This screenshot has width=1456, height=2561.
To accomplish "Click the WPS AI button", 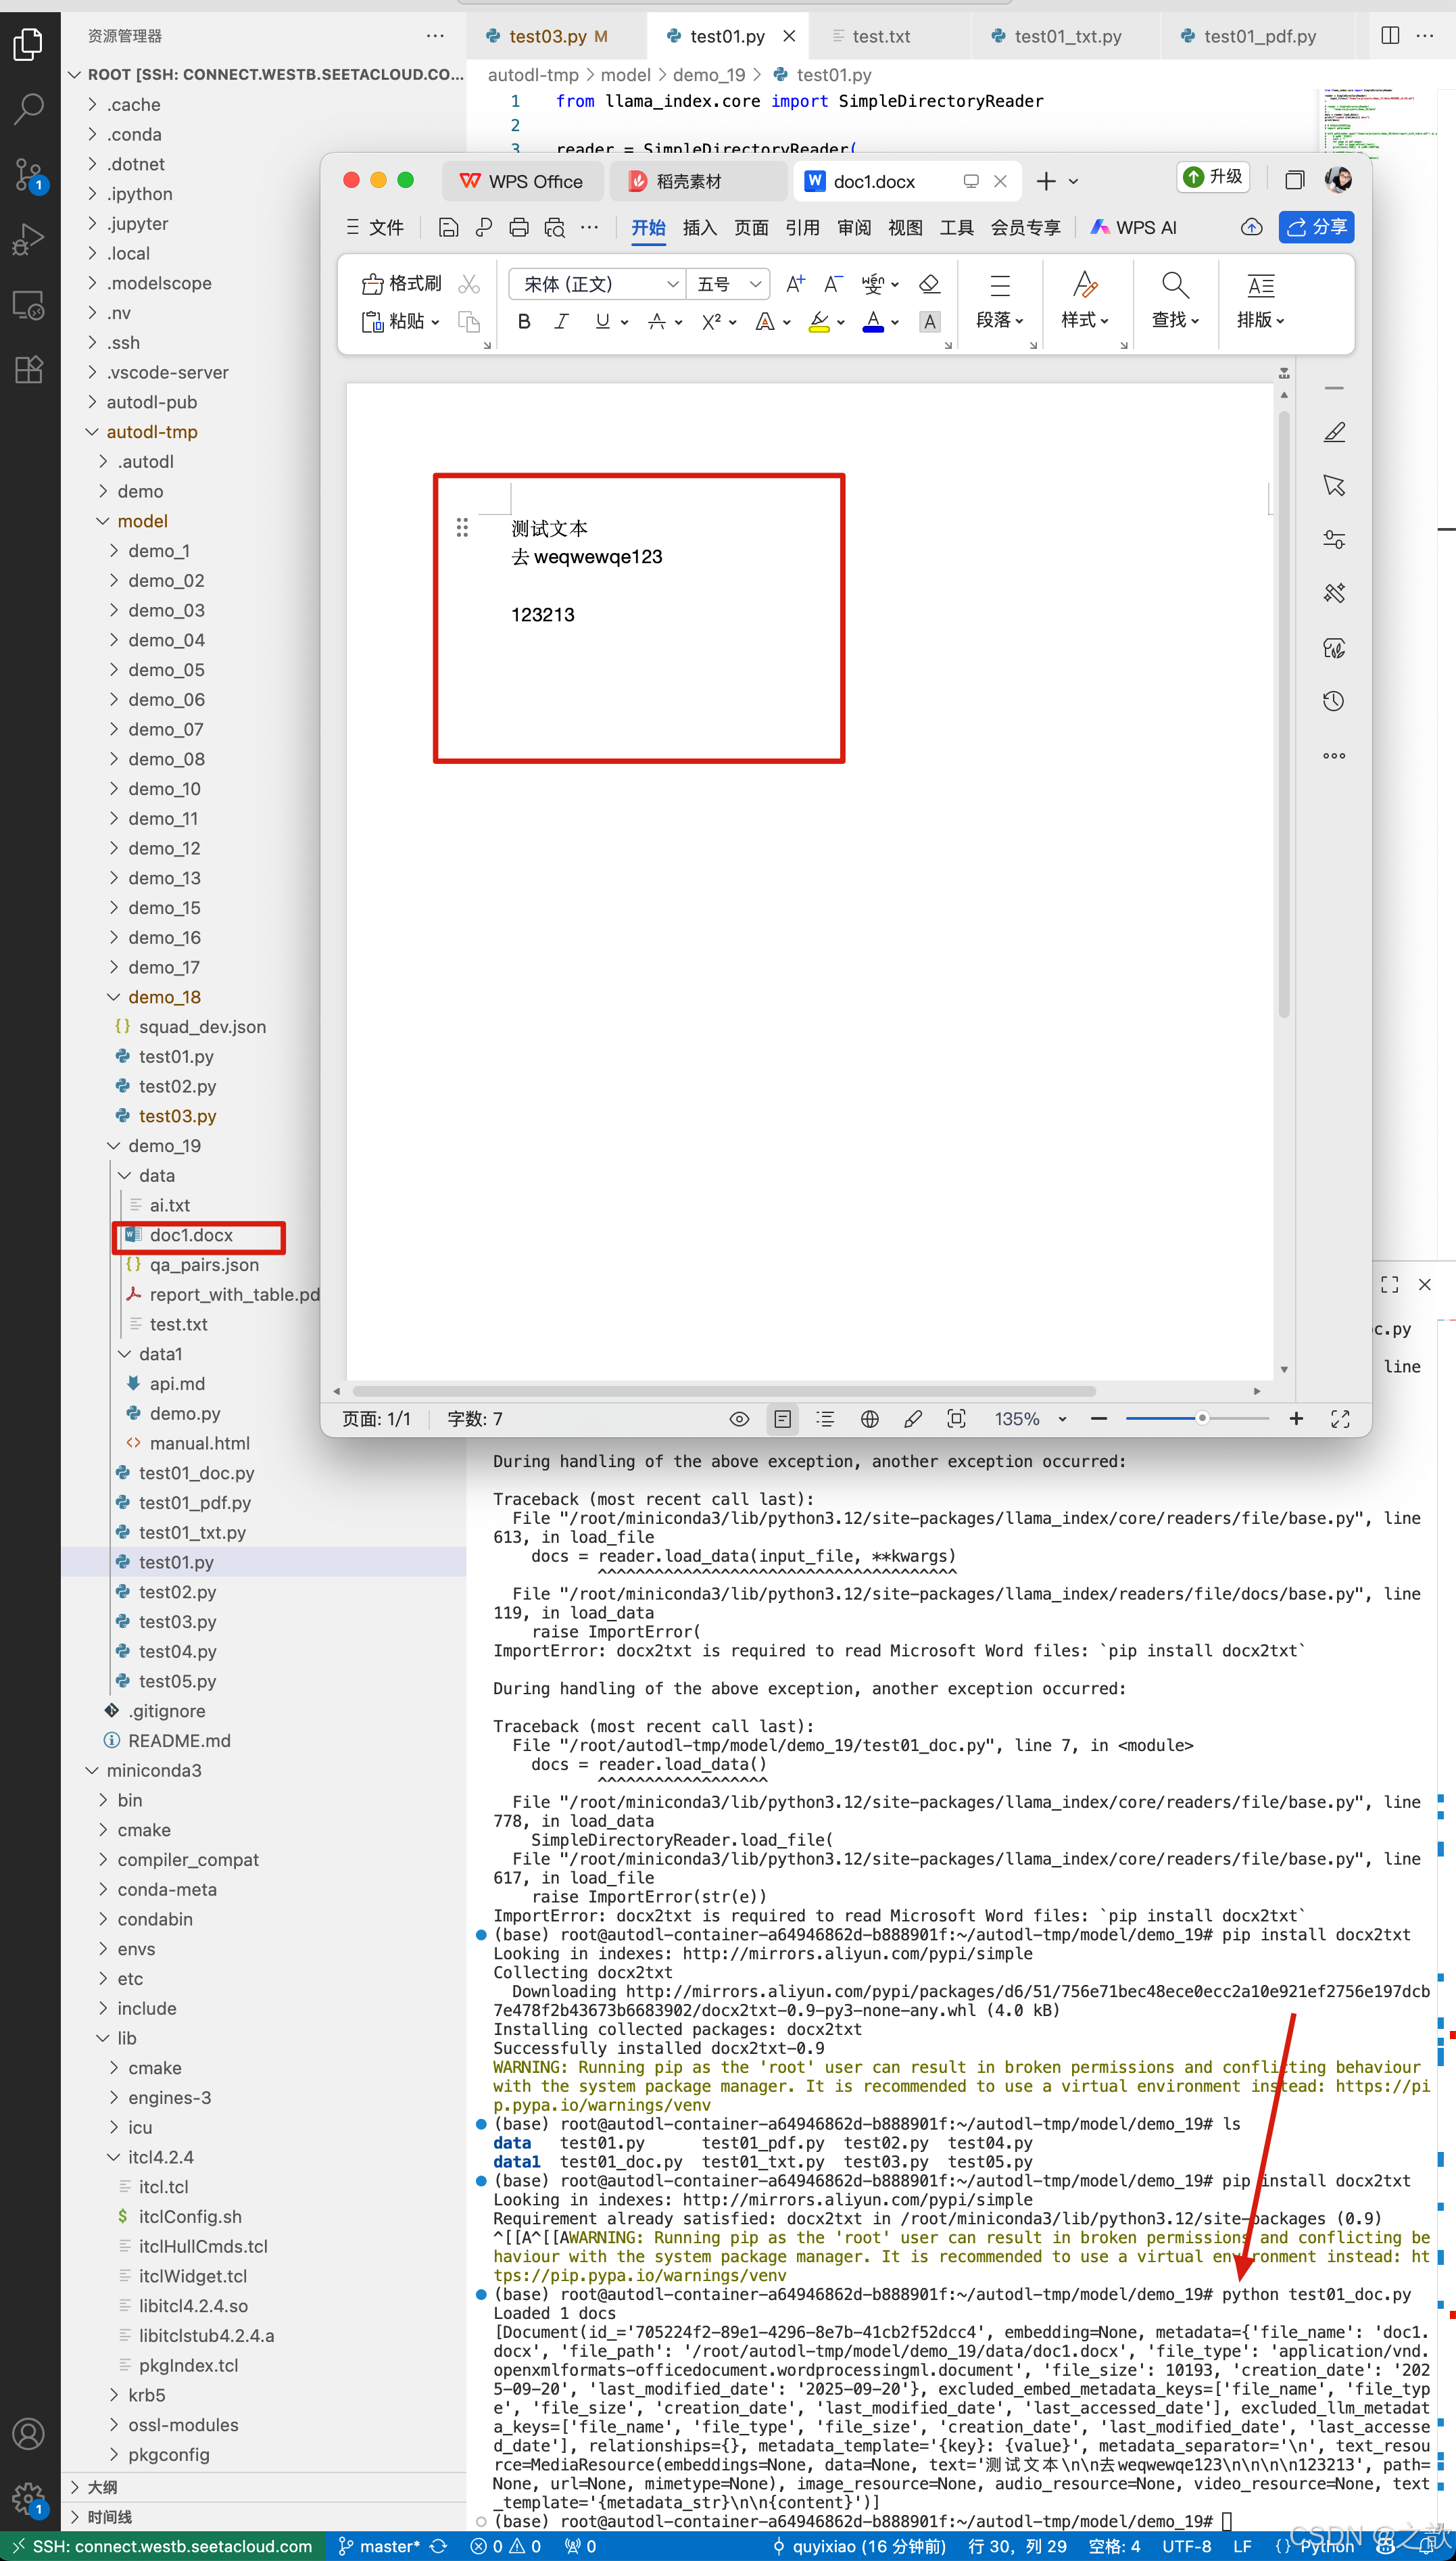I will point(1134,228).
